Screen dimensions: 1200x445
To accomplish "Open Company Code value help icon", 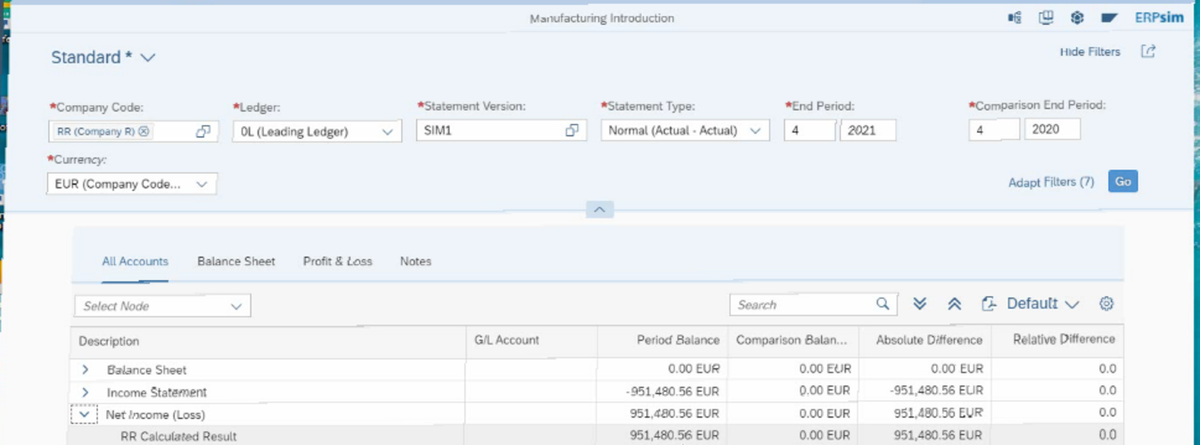I will pyautogui.click(x=203, y=131).
